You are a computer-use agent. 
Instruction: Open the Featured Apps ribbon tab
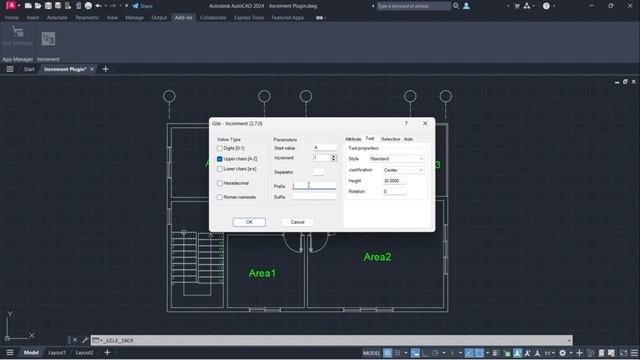[x=288, y=18]
